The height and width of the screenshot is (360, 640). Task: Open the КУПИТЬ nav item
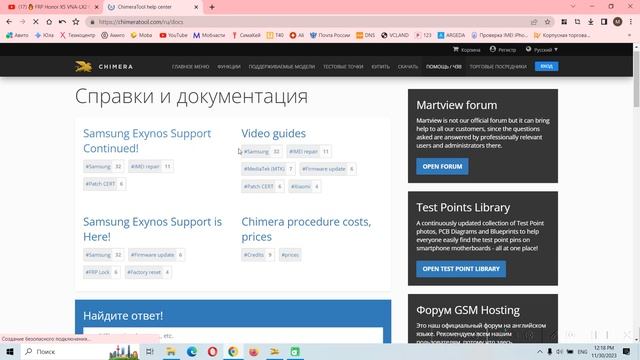pyautogui.click(x=380, y=67)
